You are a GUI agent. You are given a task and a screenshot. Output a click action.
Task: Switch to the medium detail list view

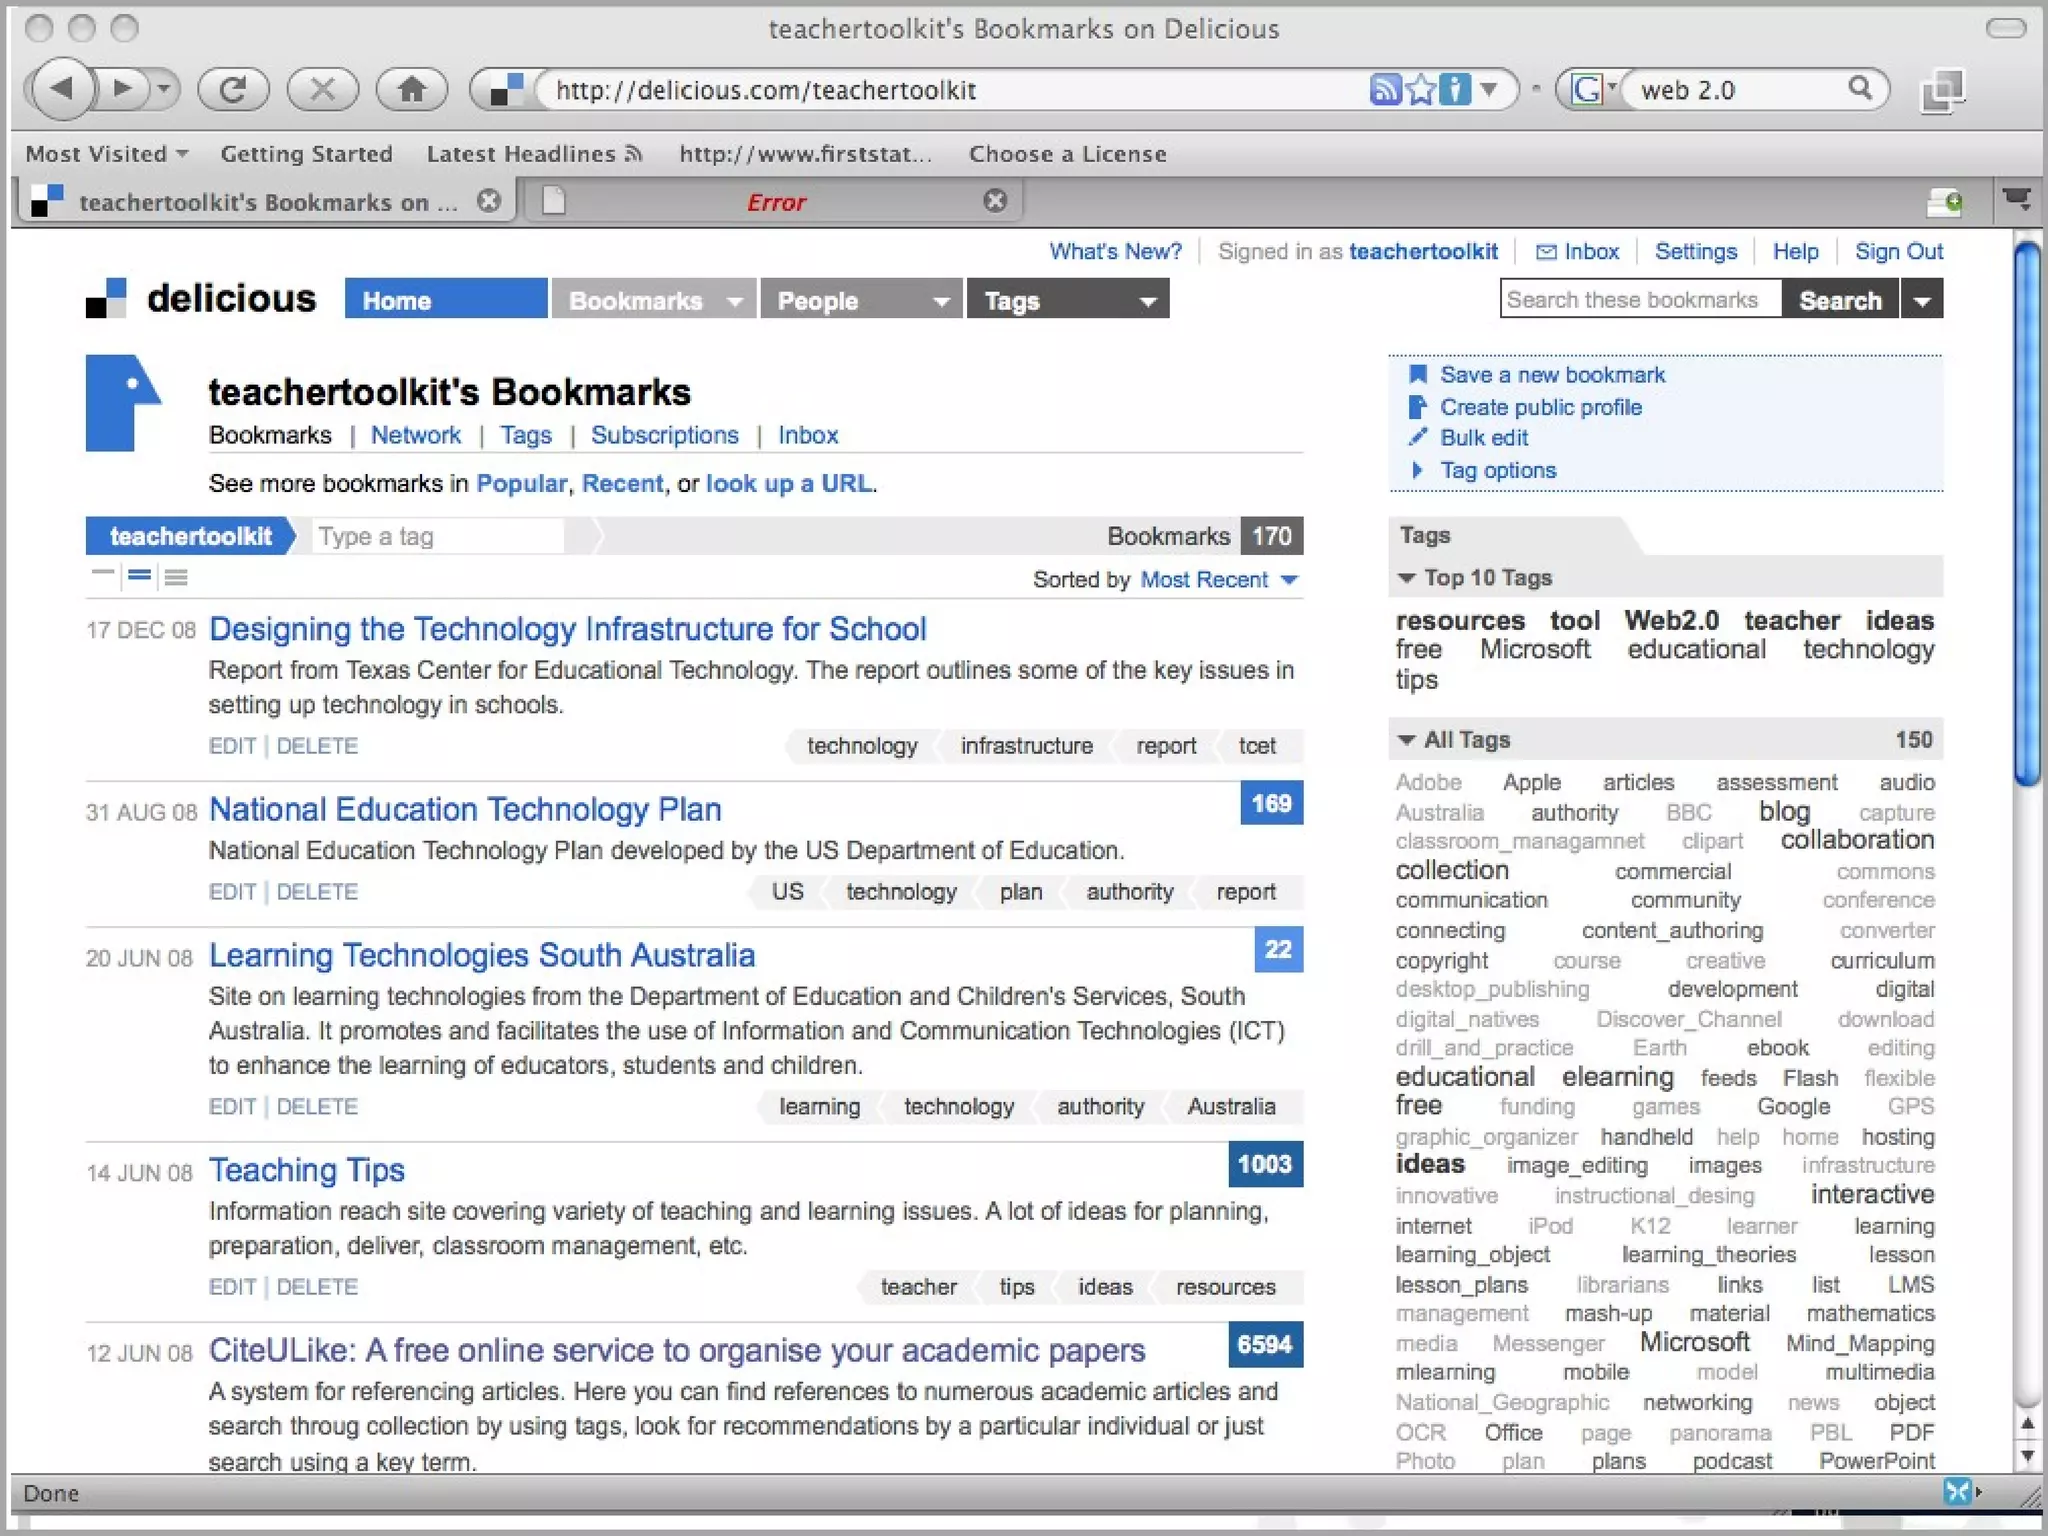(140, 576)
